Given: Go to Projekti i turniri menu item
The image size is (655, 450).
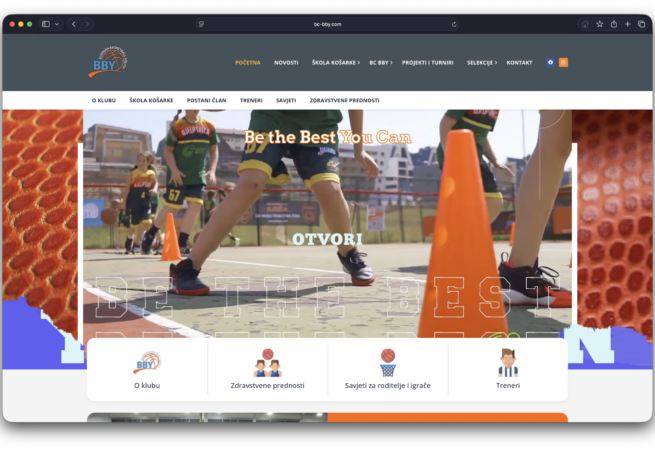Looking at the screenshot, I should (427, 62).
